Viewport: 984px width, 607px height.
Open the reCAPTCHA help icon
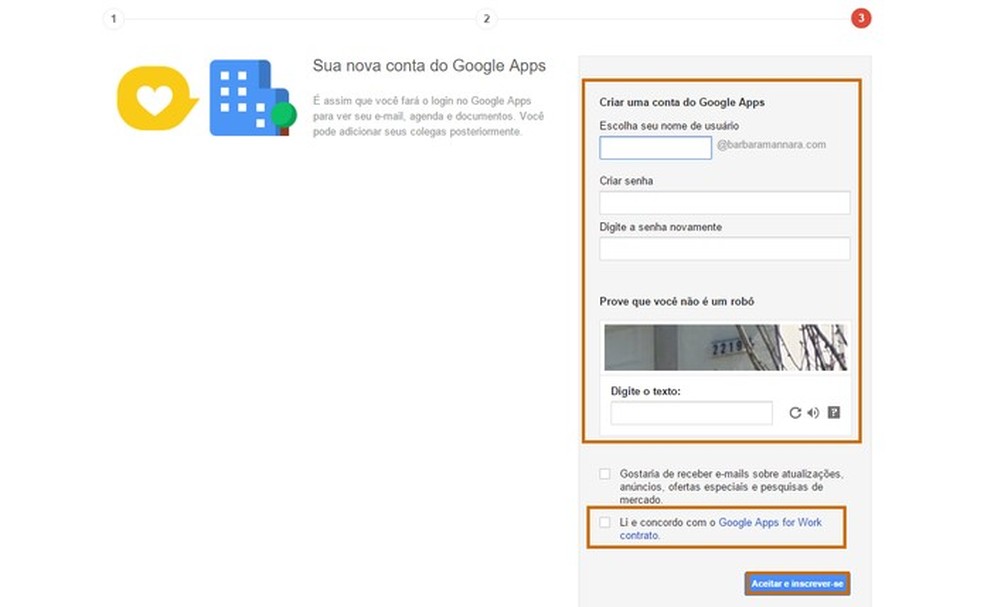[x=832, y=412]
